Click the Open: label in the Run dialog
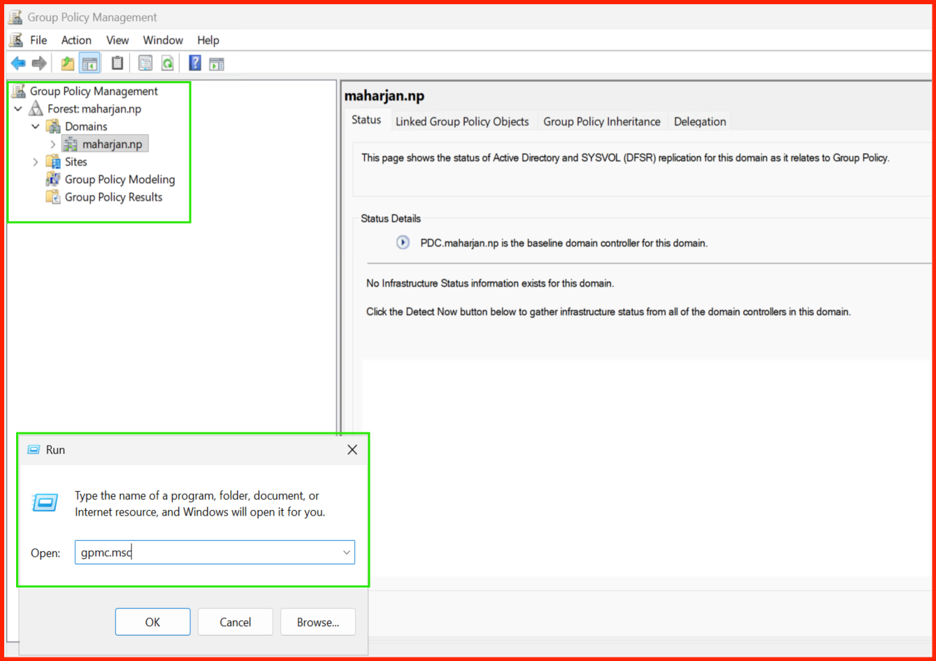 pos(45,553)
